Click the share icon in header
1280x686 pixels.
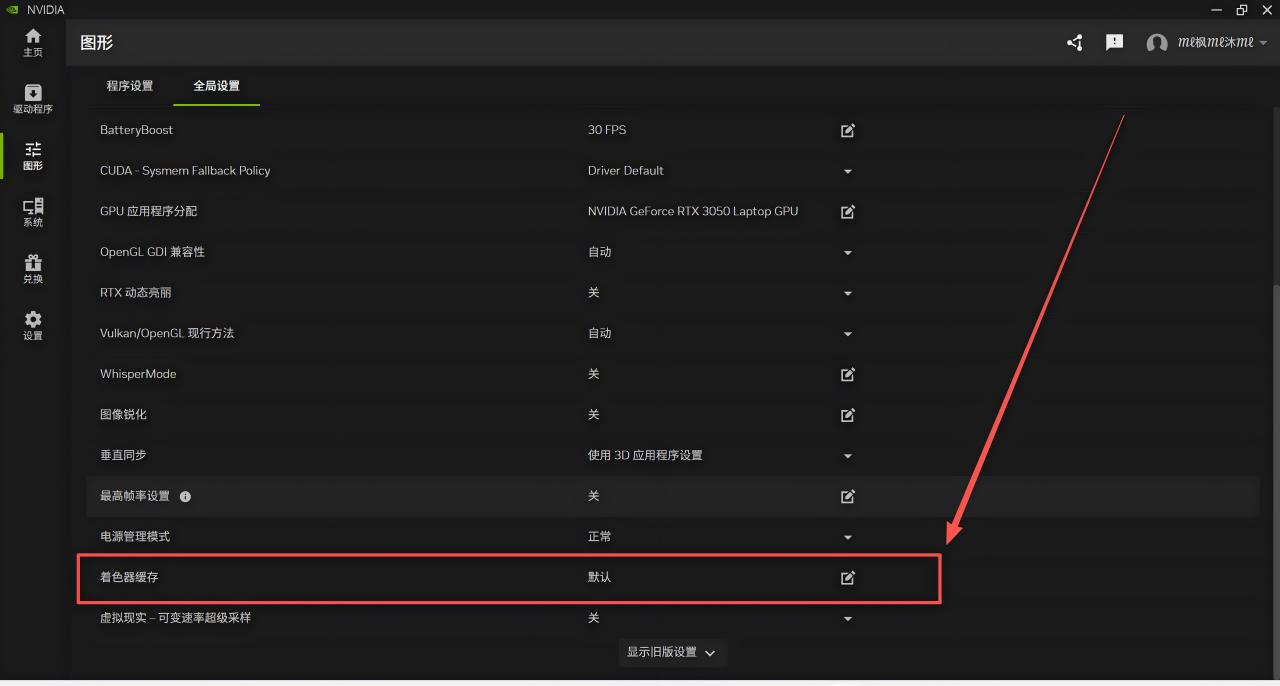click(1075, 43)
